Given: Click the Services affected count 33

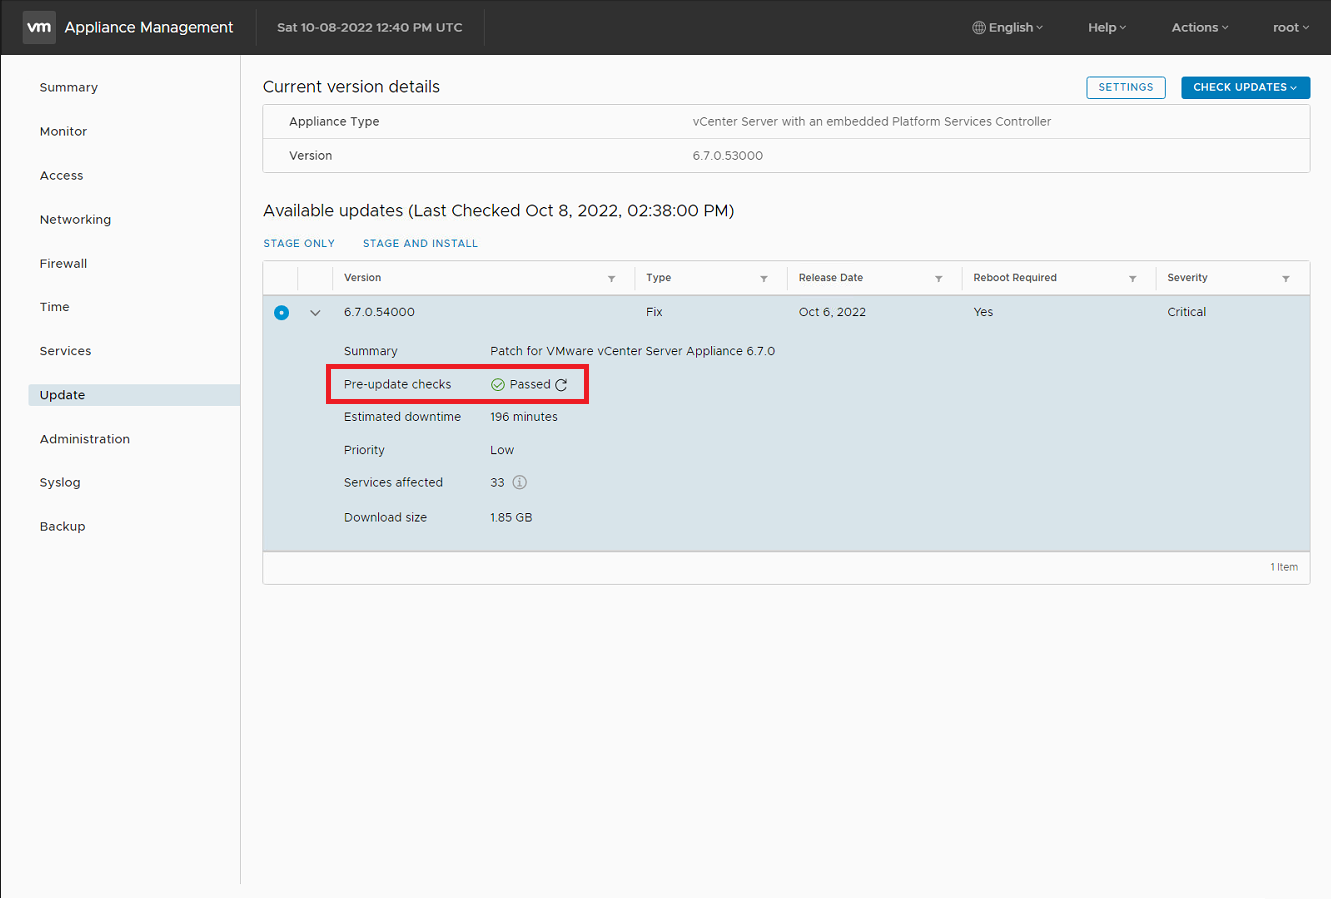Looking at the screenshot, I should point(497,483).
